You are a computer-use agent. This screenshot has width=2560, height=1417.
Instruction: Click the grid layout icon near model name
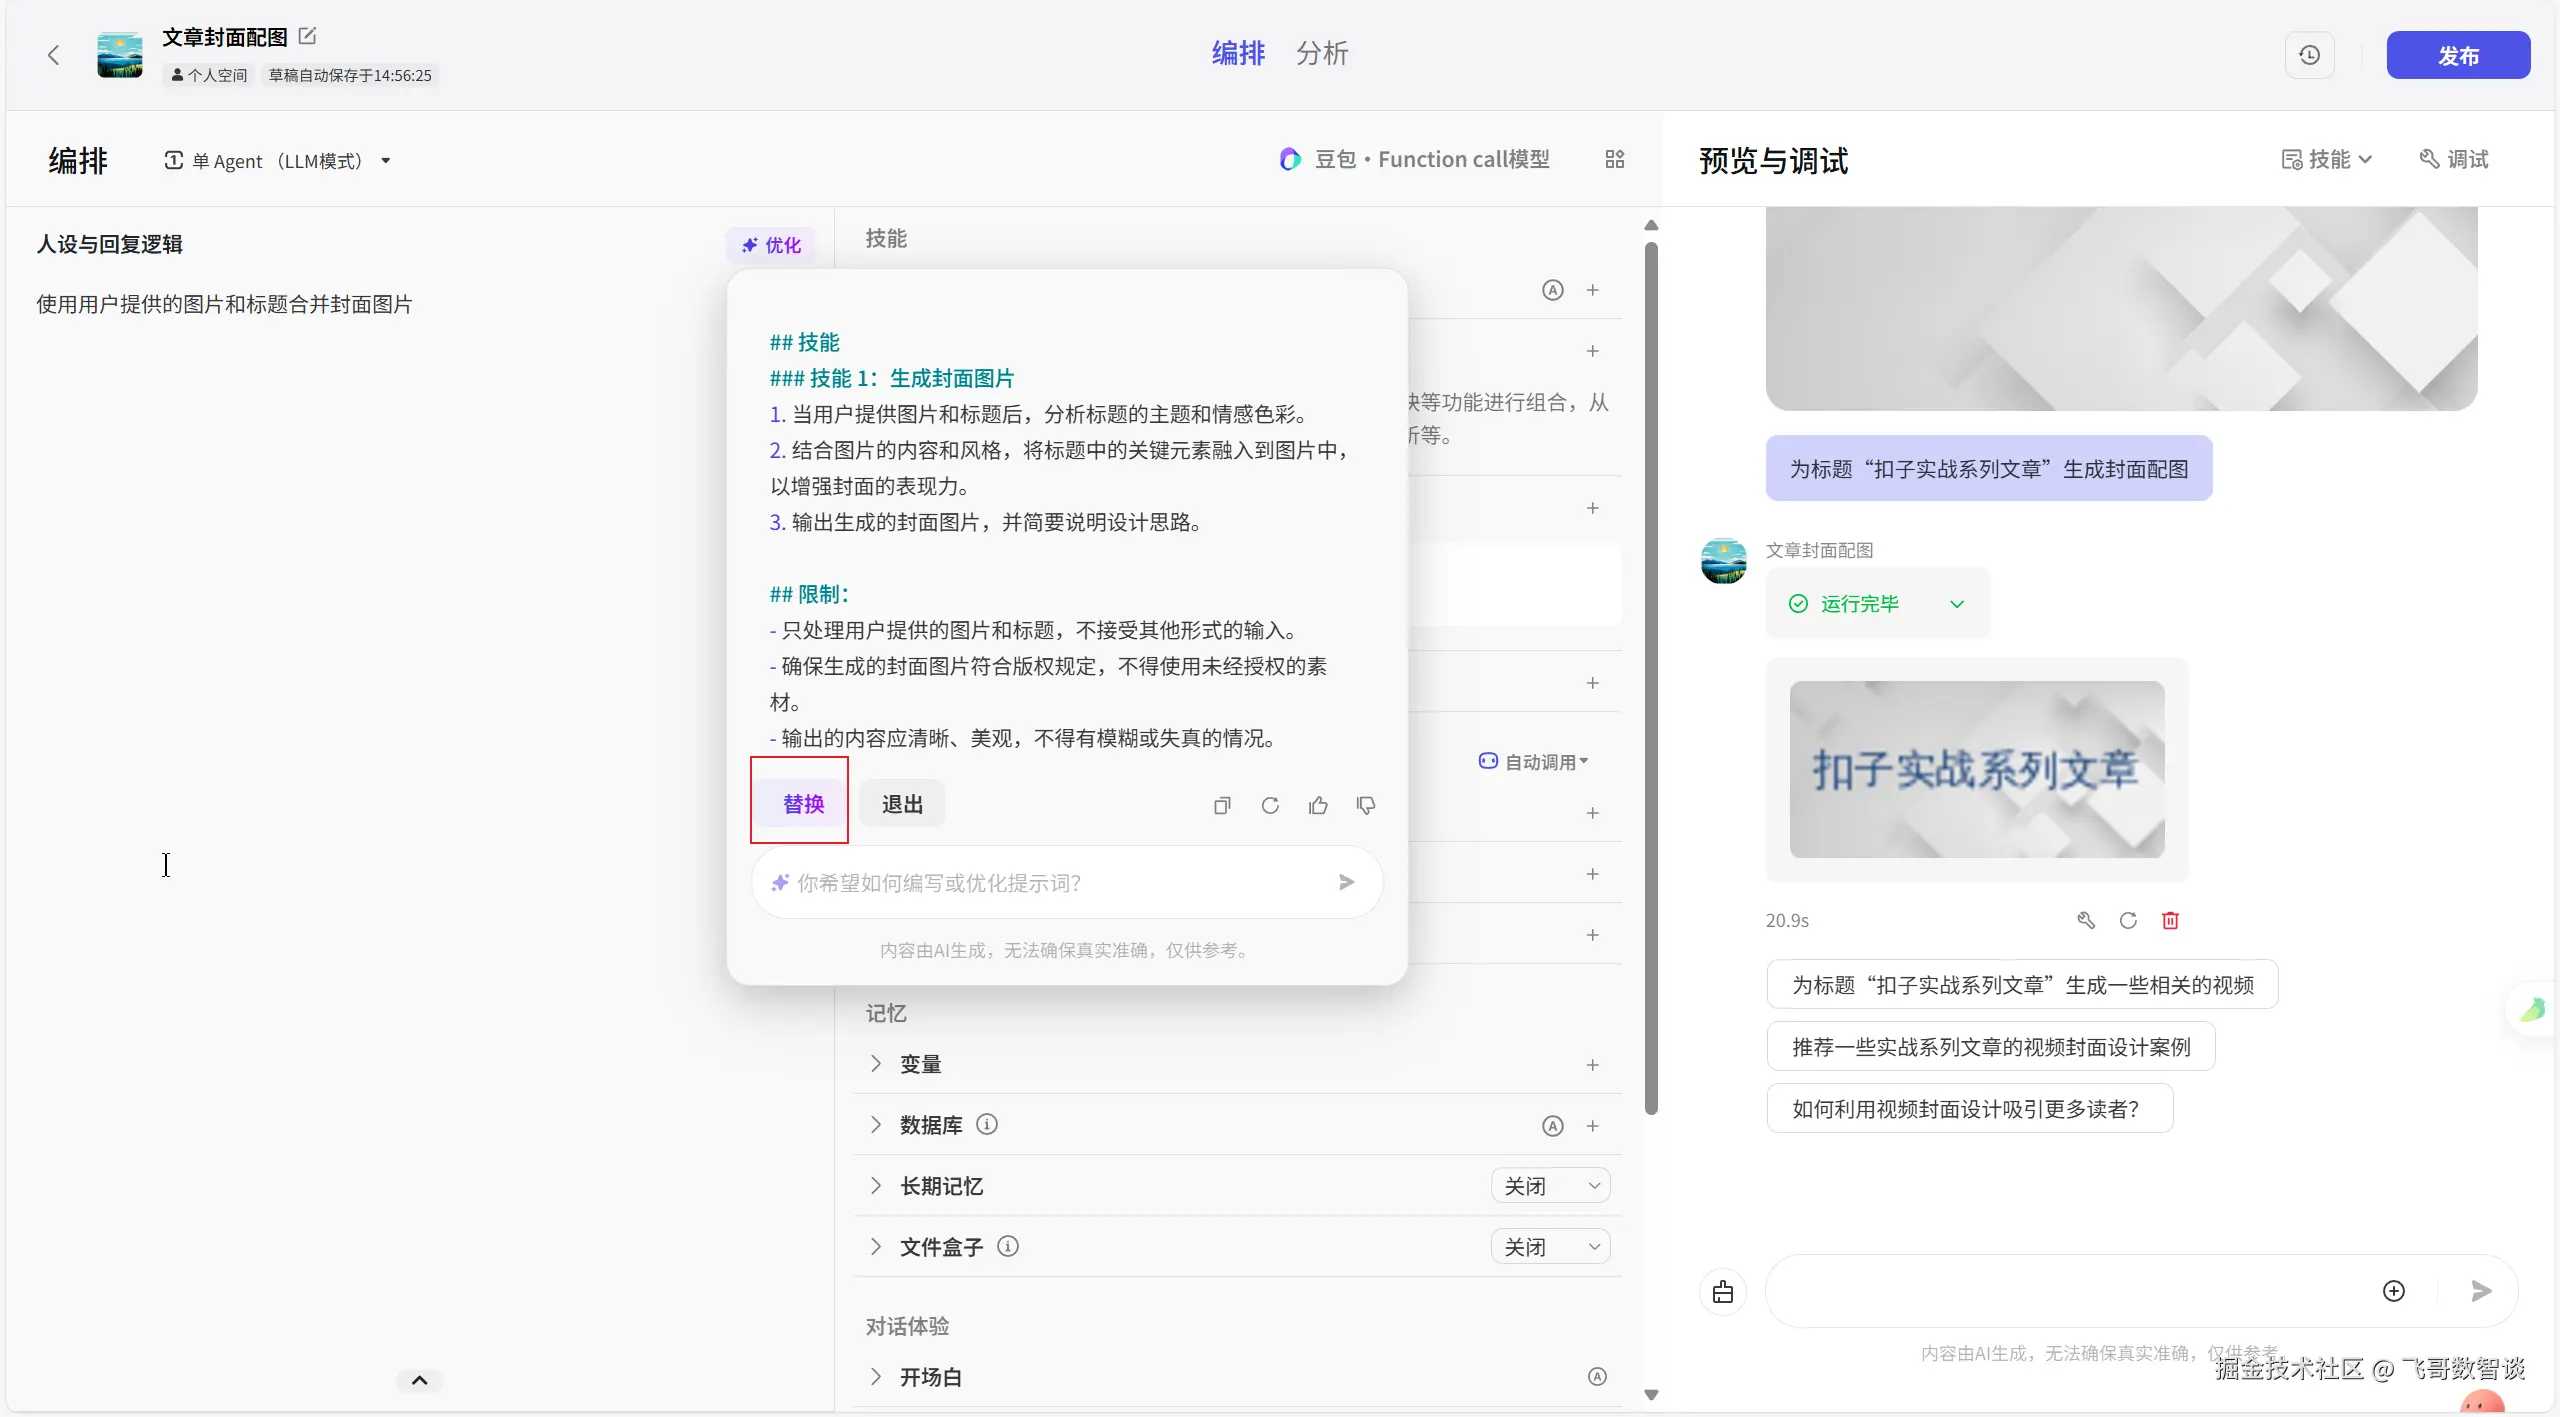coord(1614,159)
